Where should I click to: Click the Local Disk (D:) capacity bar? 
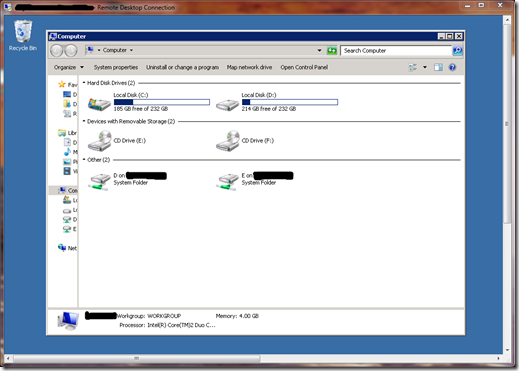(x=290, y=102)
